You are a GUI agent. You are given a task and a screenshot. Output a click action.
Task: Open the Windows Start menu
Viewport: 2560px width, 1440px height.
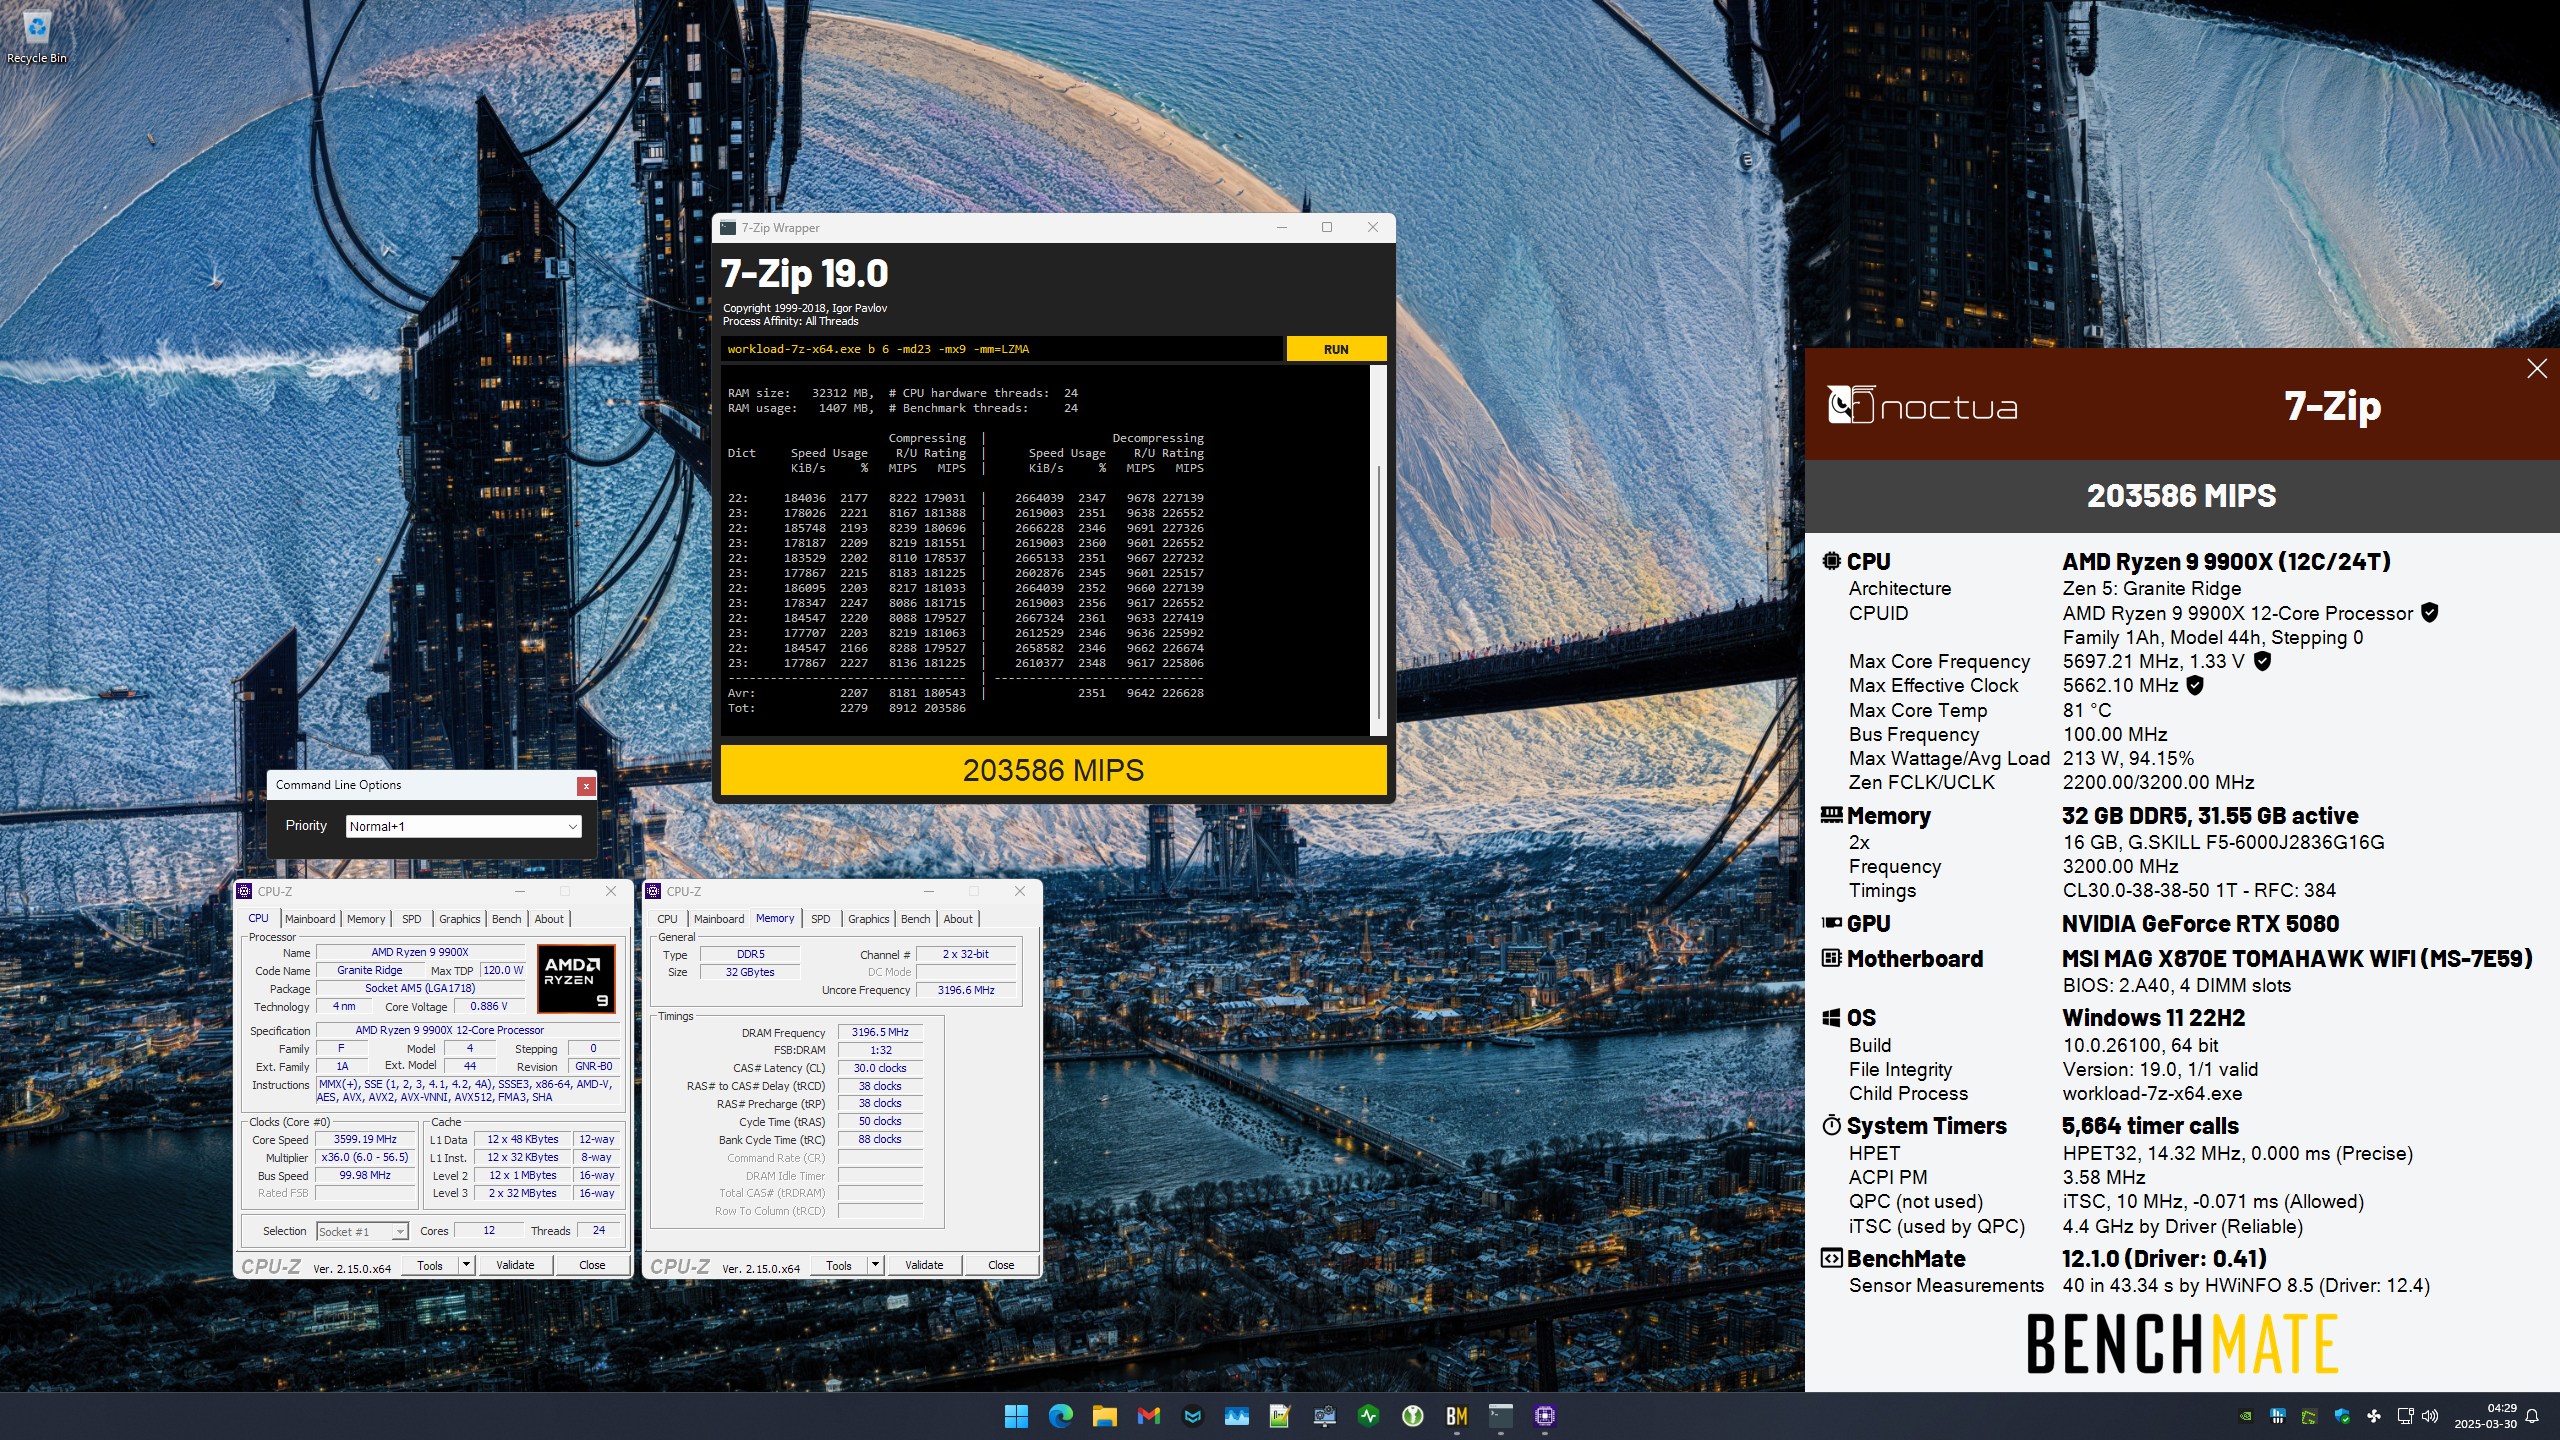tap(1016, 1415)
